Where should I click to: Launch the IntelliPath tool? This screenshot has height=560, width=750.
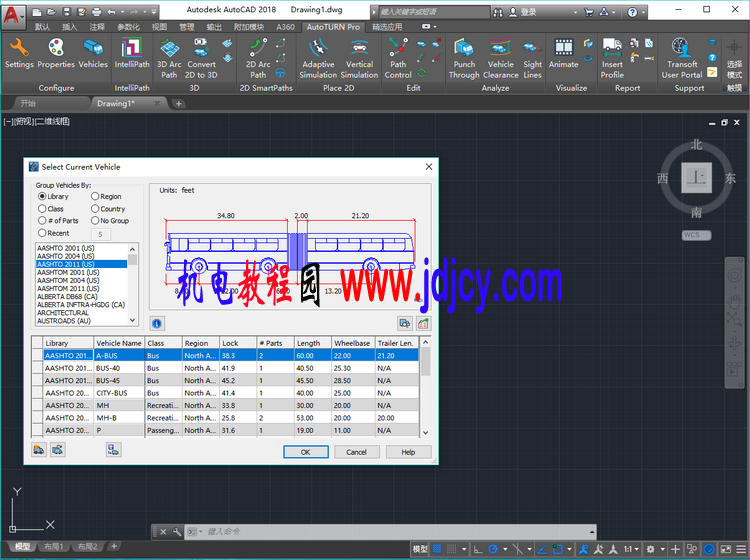(132, 54)
